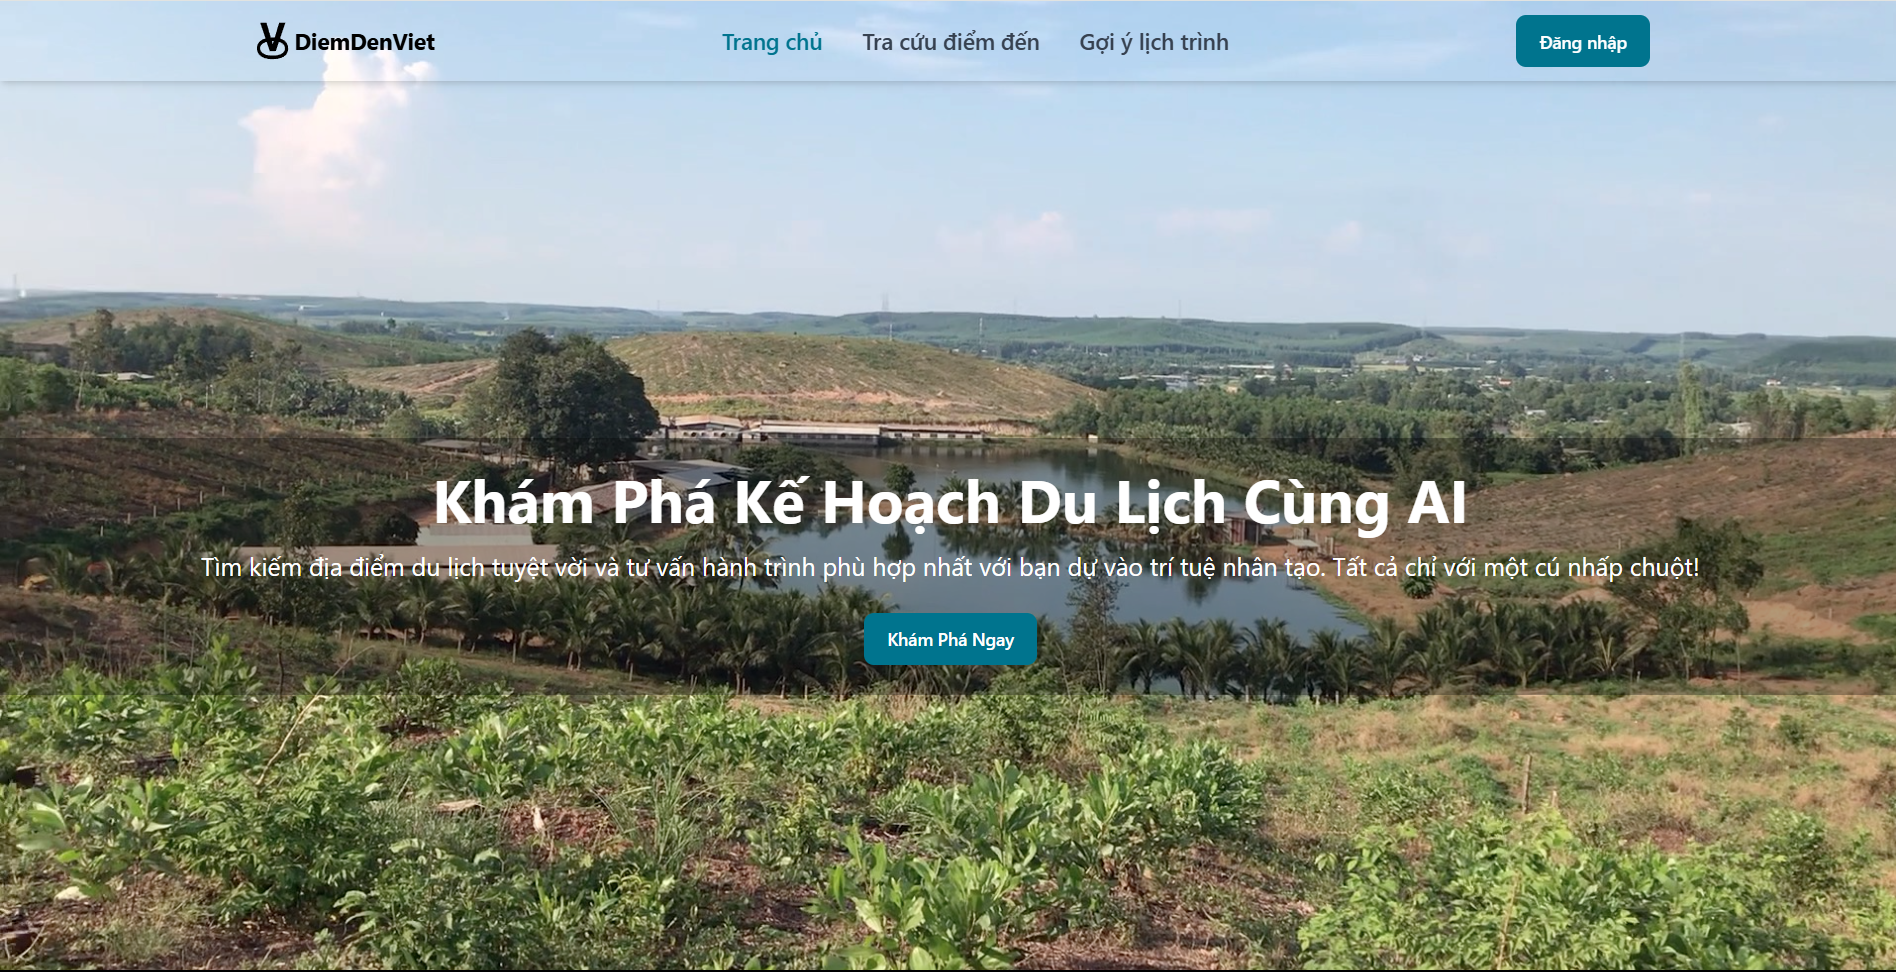Click the Khám Phá Ngay button
1896x972 pixels.
(950, 639)
